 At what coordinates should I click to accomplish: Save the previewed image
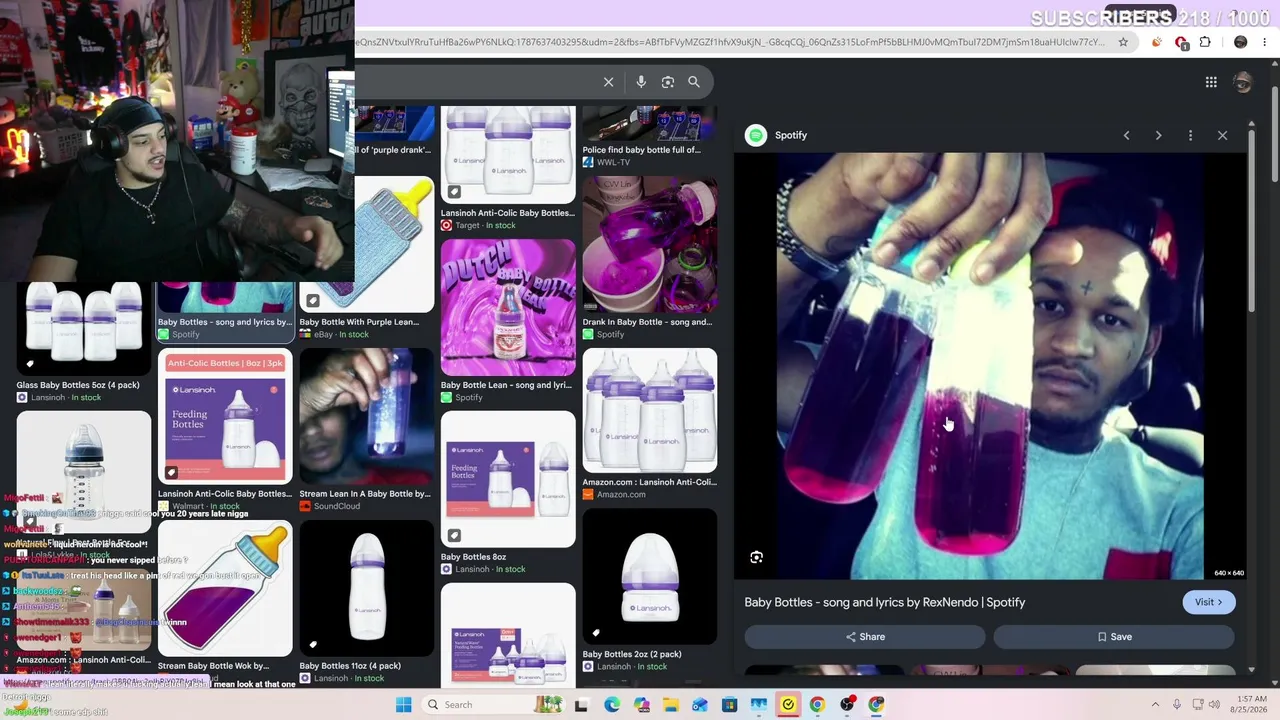click(1114, 637)
